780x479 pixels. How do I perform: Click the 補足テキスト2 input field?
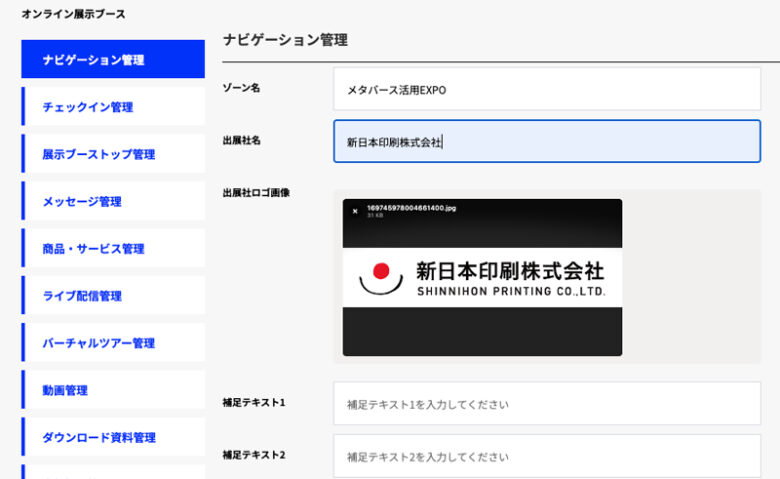coord(547,456)
